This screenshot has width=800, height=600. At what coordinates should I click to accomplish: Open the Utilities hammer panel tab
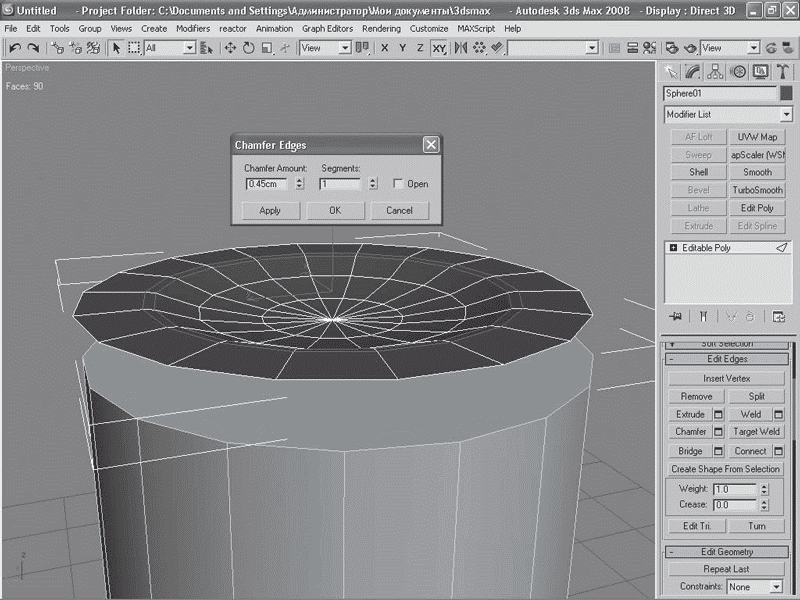[783, 71]
